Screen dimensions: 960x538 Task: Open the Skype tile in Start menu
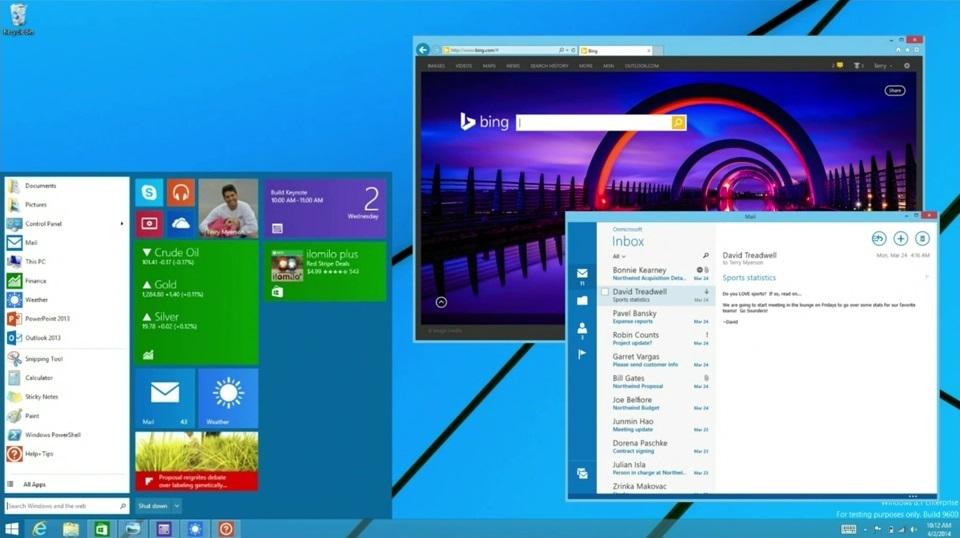click(x=149, y=193)
